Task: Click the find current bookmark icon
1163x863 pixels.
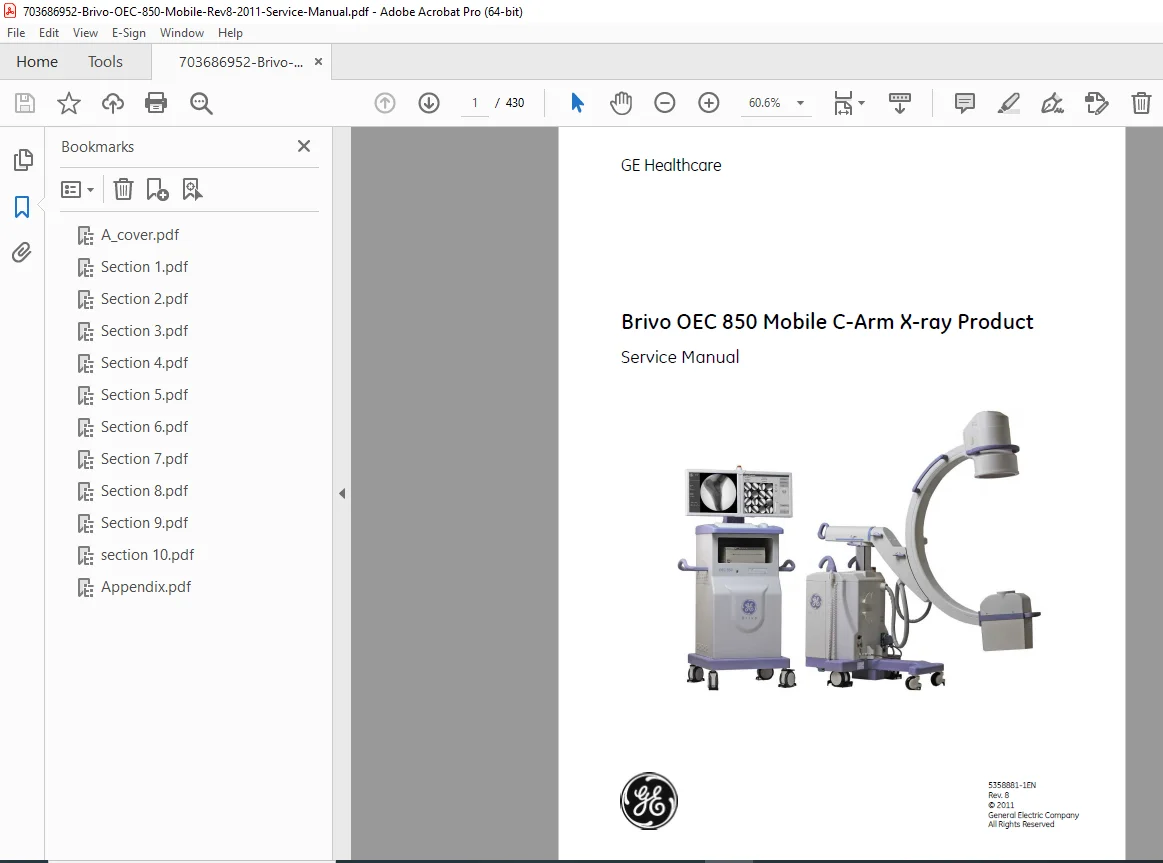Action: click(192, 190)
